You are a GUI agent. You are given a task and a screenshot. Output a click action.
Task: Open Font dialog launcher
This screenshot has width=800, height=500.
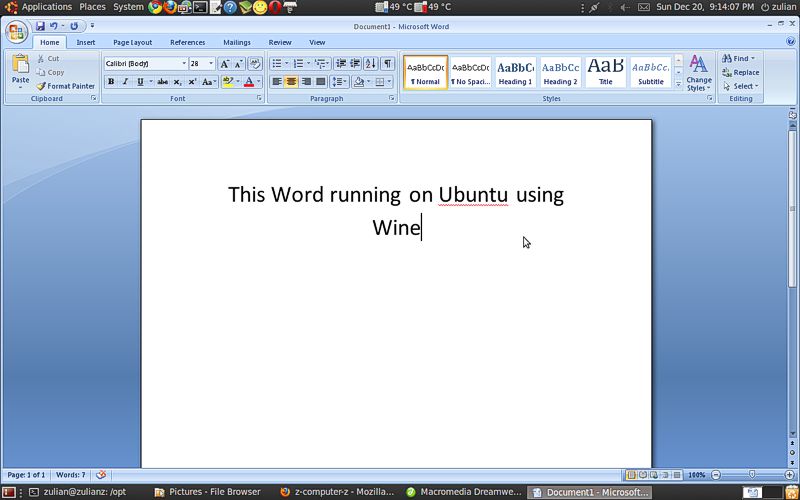[259, 98]
